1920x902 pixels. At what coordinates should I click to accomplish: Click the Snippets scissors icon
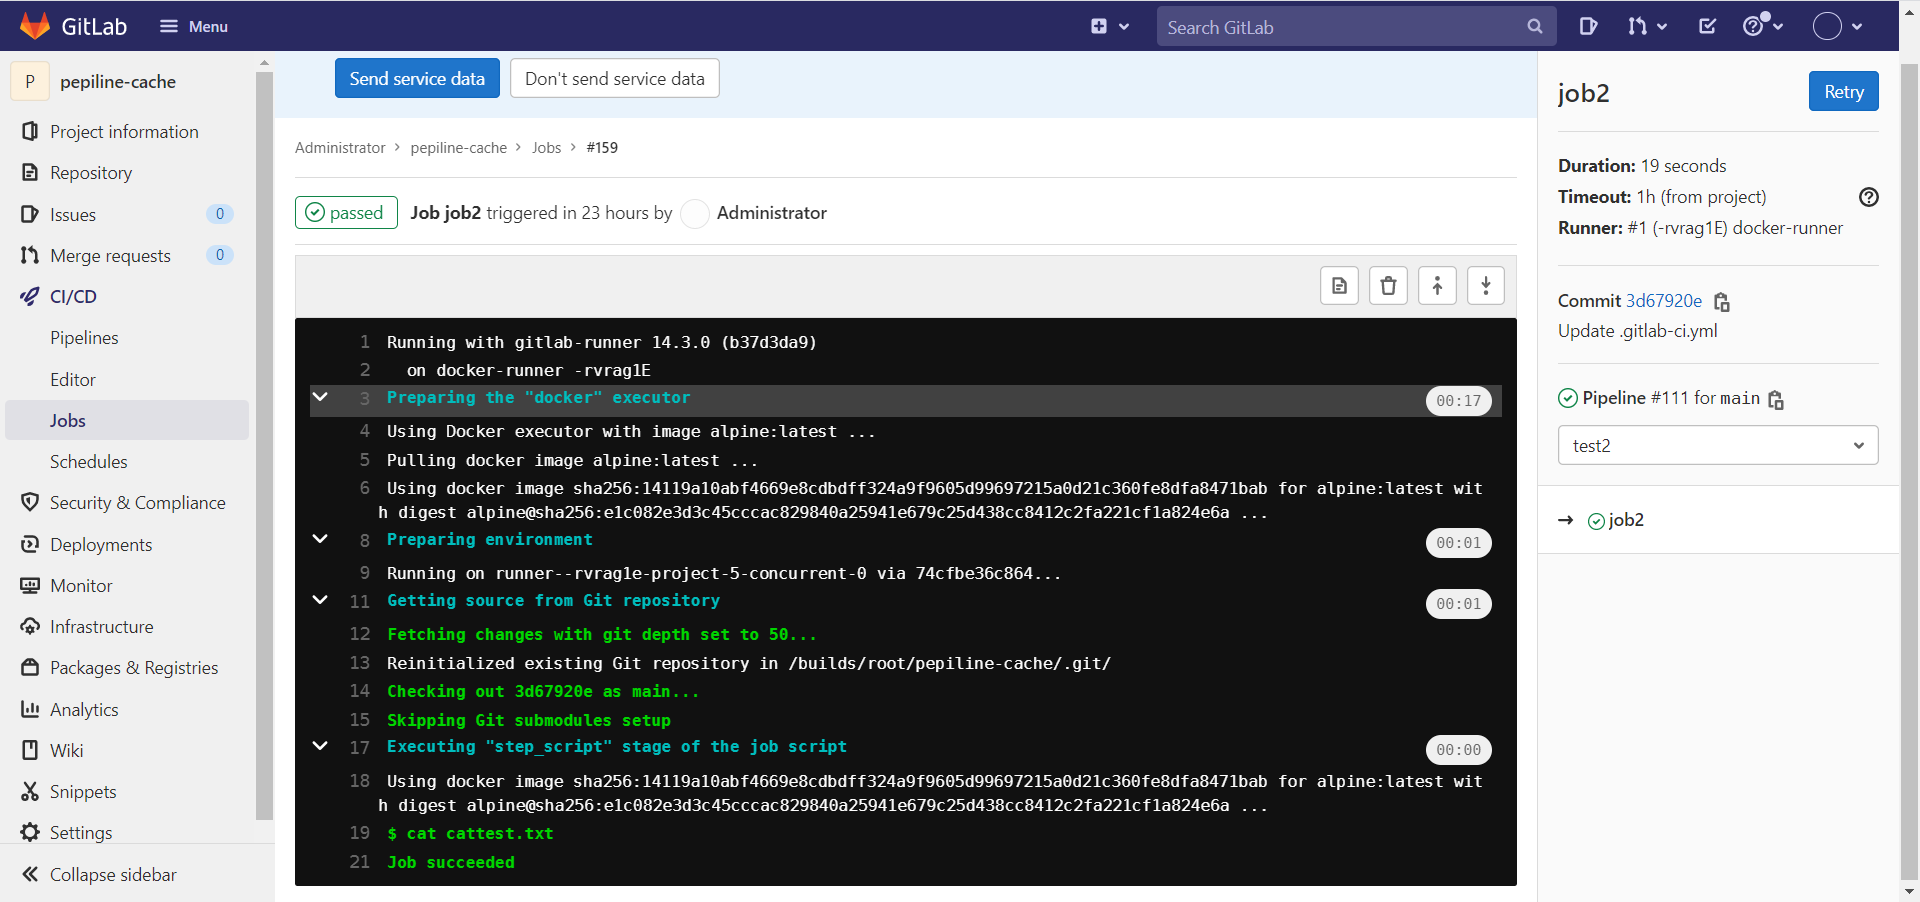click(x=30, y=791)
